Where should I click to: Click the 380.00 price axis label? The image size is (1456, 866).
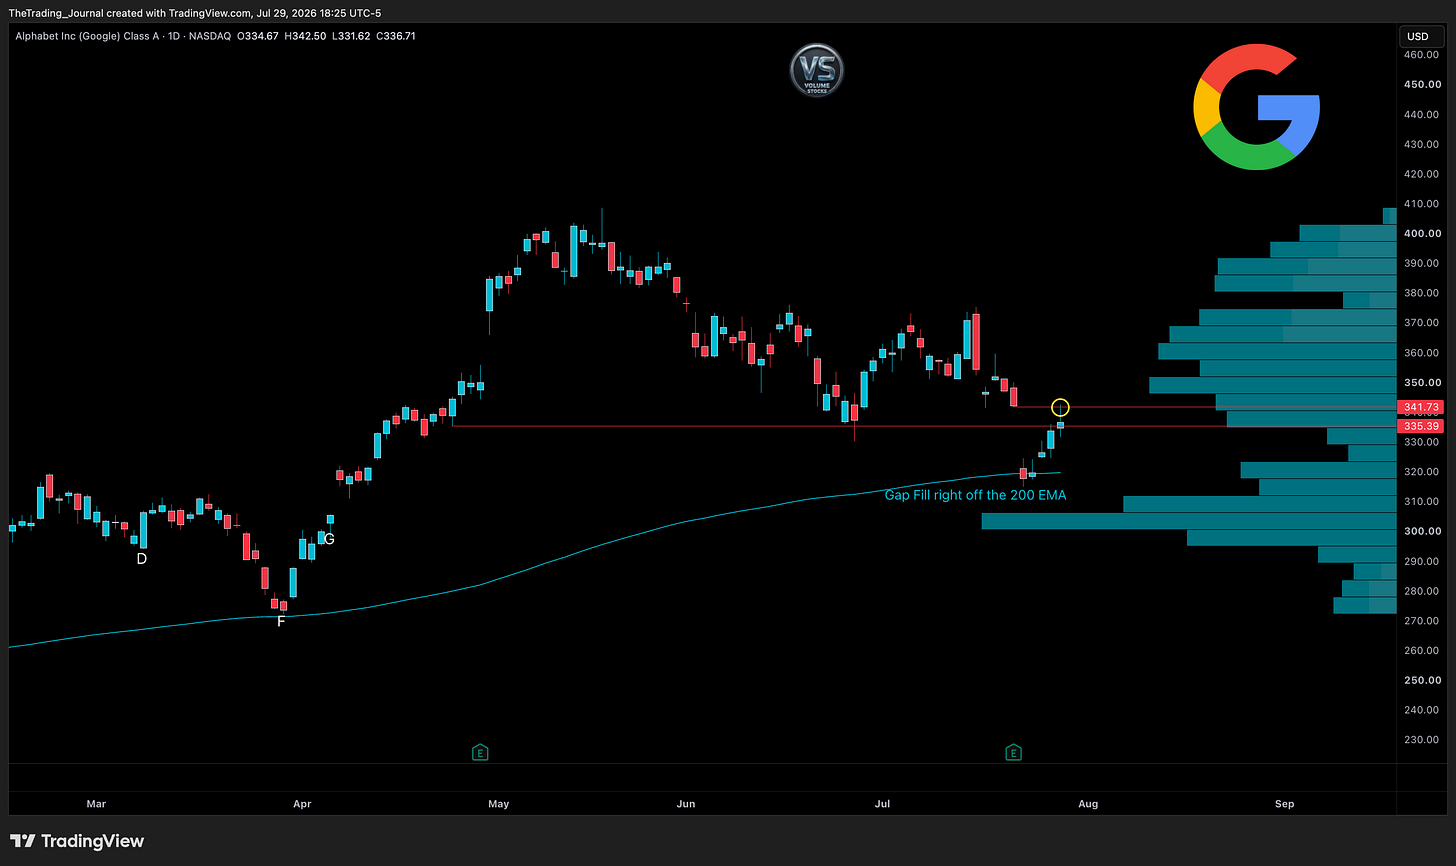(1420, 293)
